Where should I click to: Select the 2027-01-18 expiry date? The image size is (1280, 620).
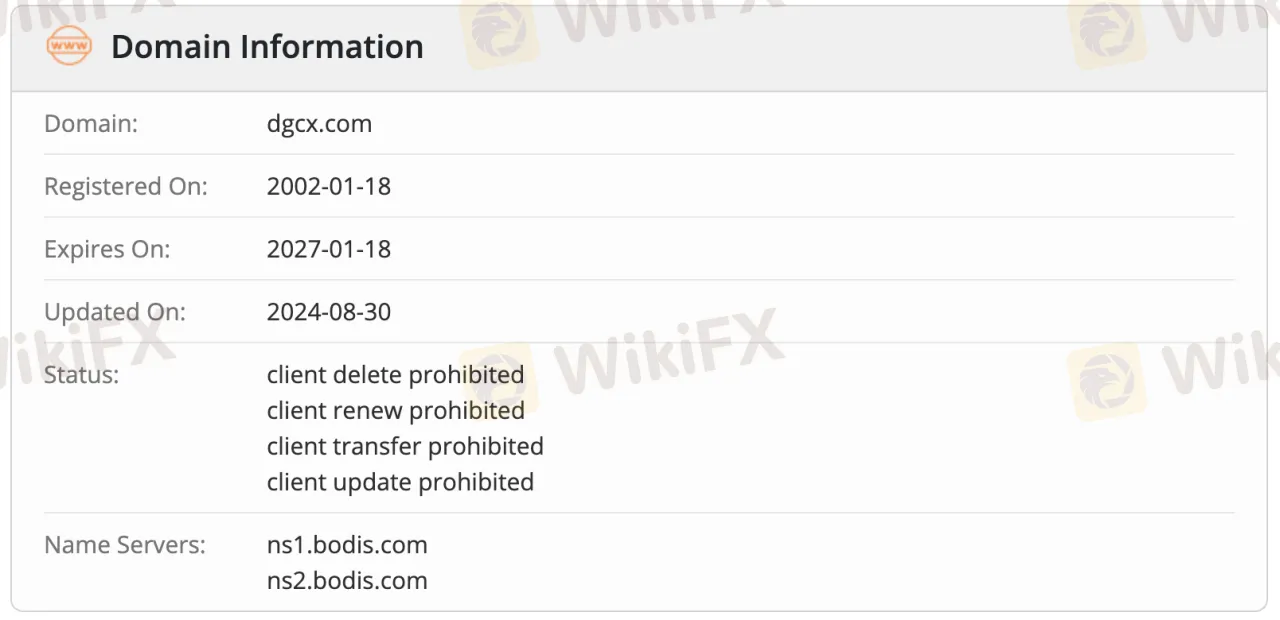pos(329,249)
